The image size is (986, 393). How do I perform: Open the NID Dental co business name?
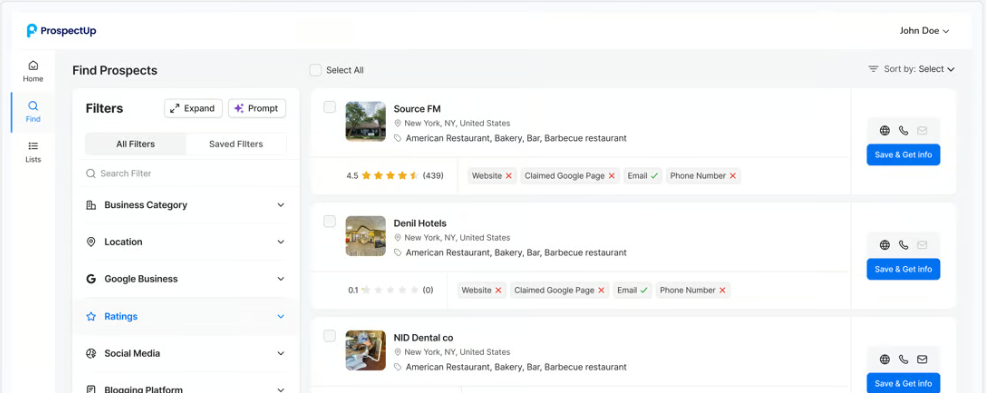pyautogui.click(x=423, y=338)
